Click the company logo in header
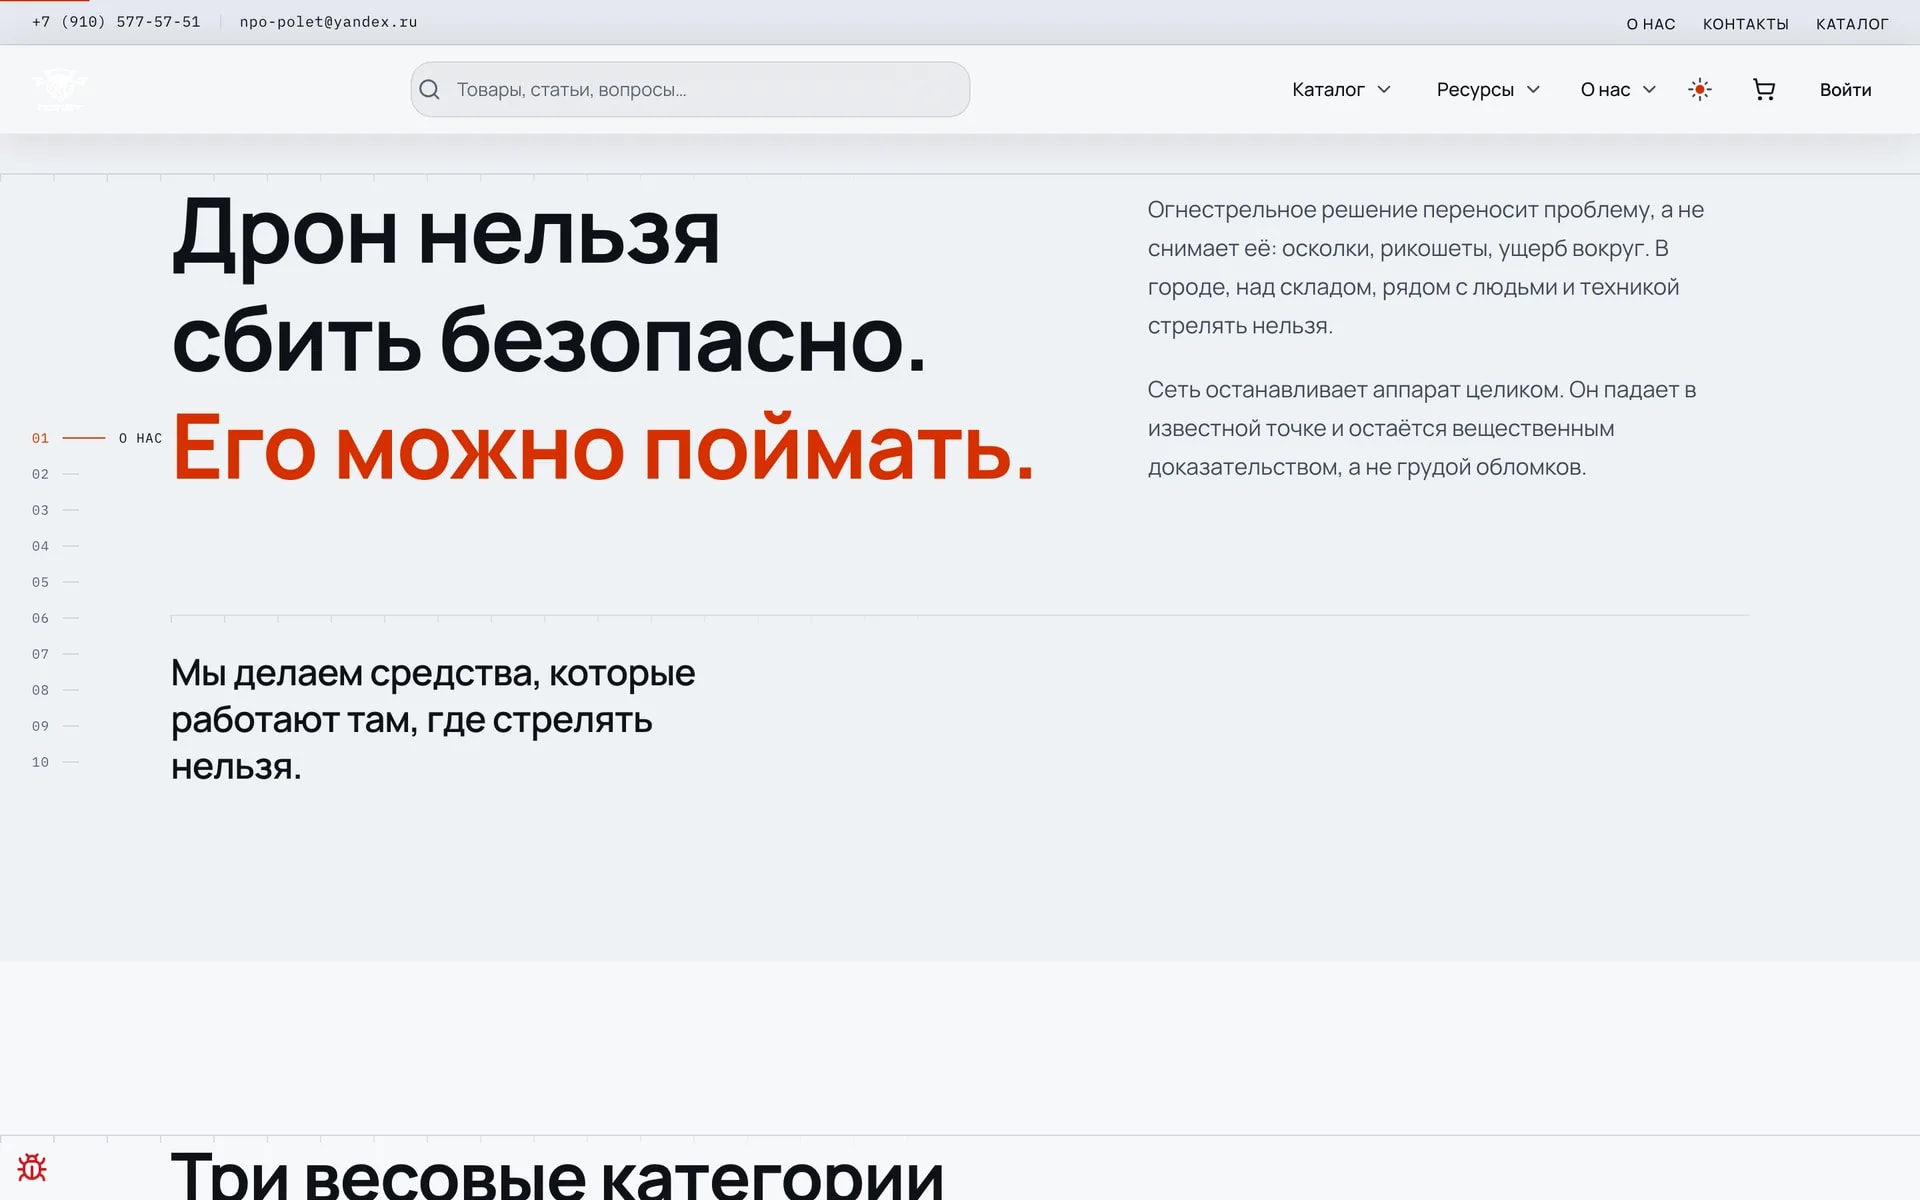This screenshot has height=1200, width=1920. point(60,89)
